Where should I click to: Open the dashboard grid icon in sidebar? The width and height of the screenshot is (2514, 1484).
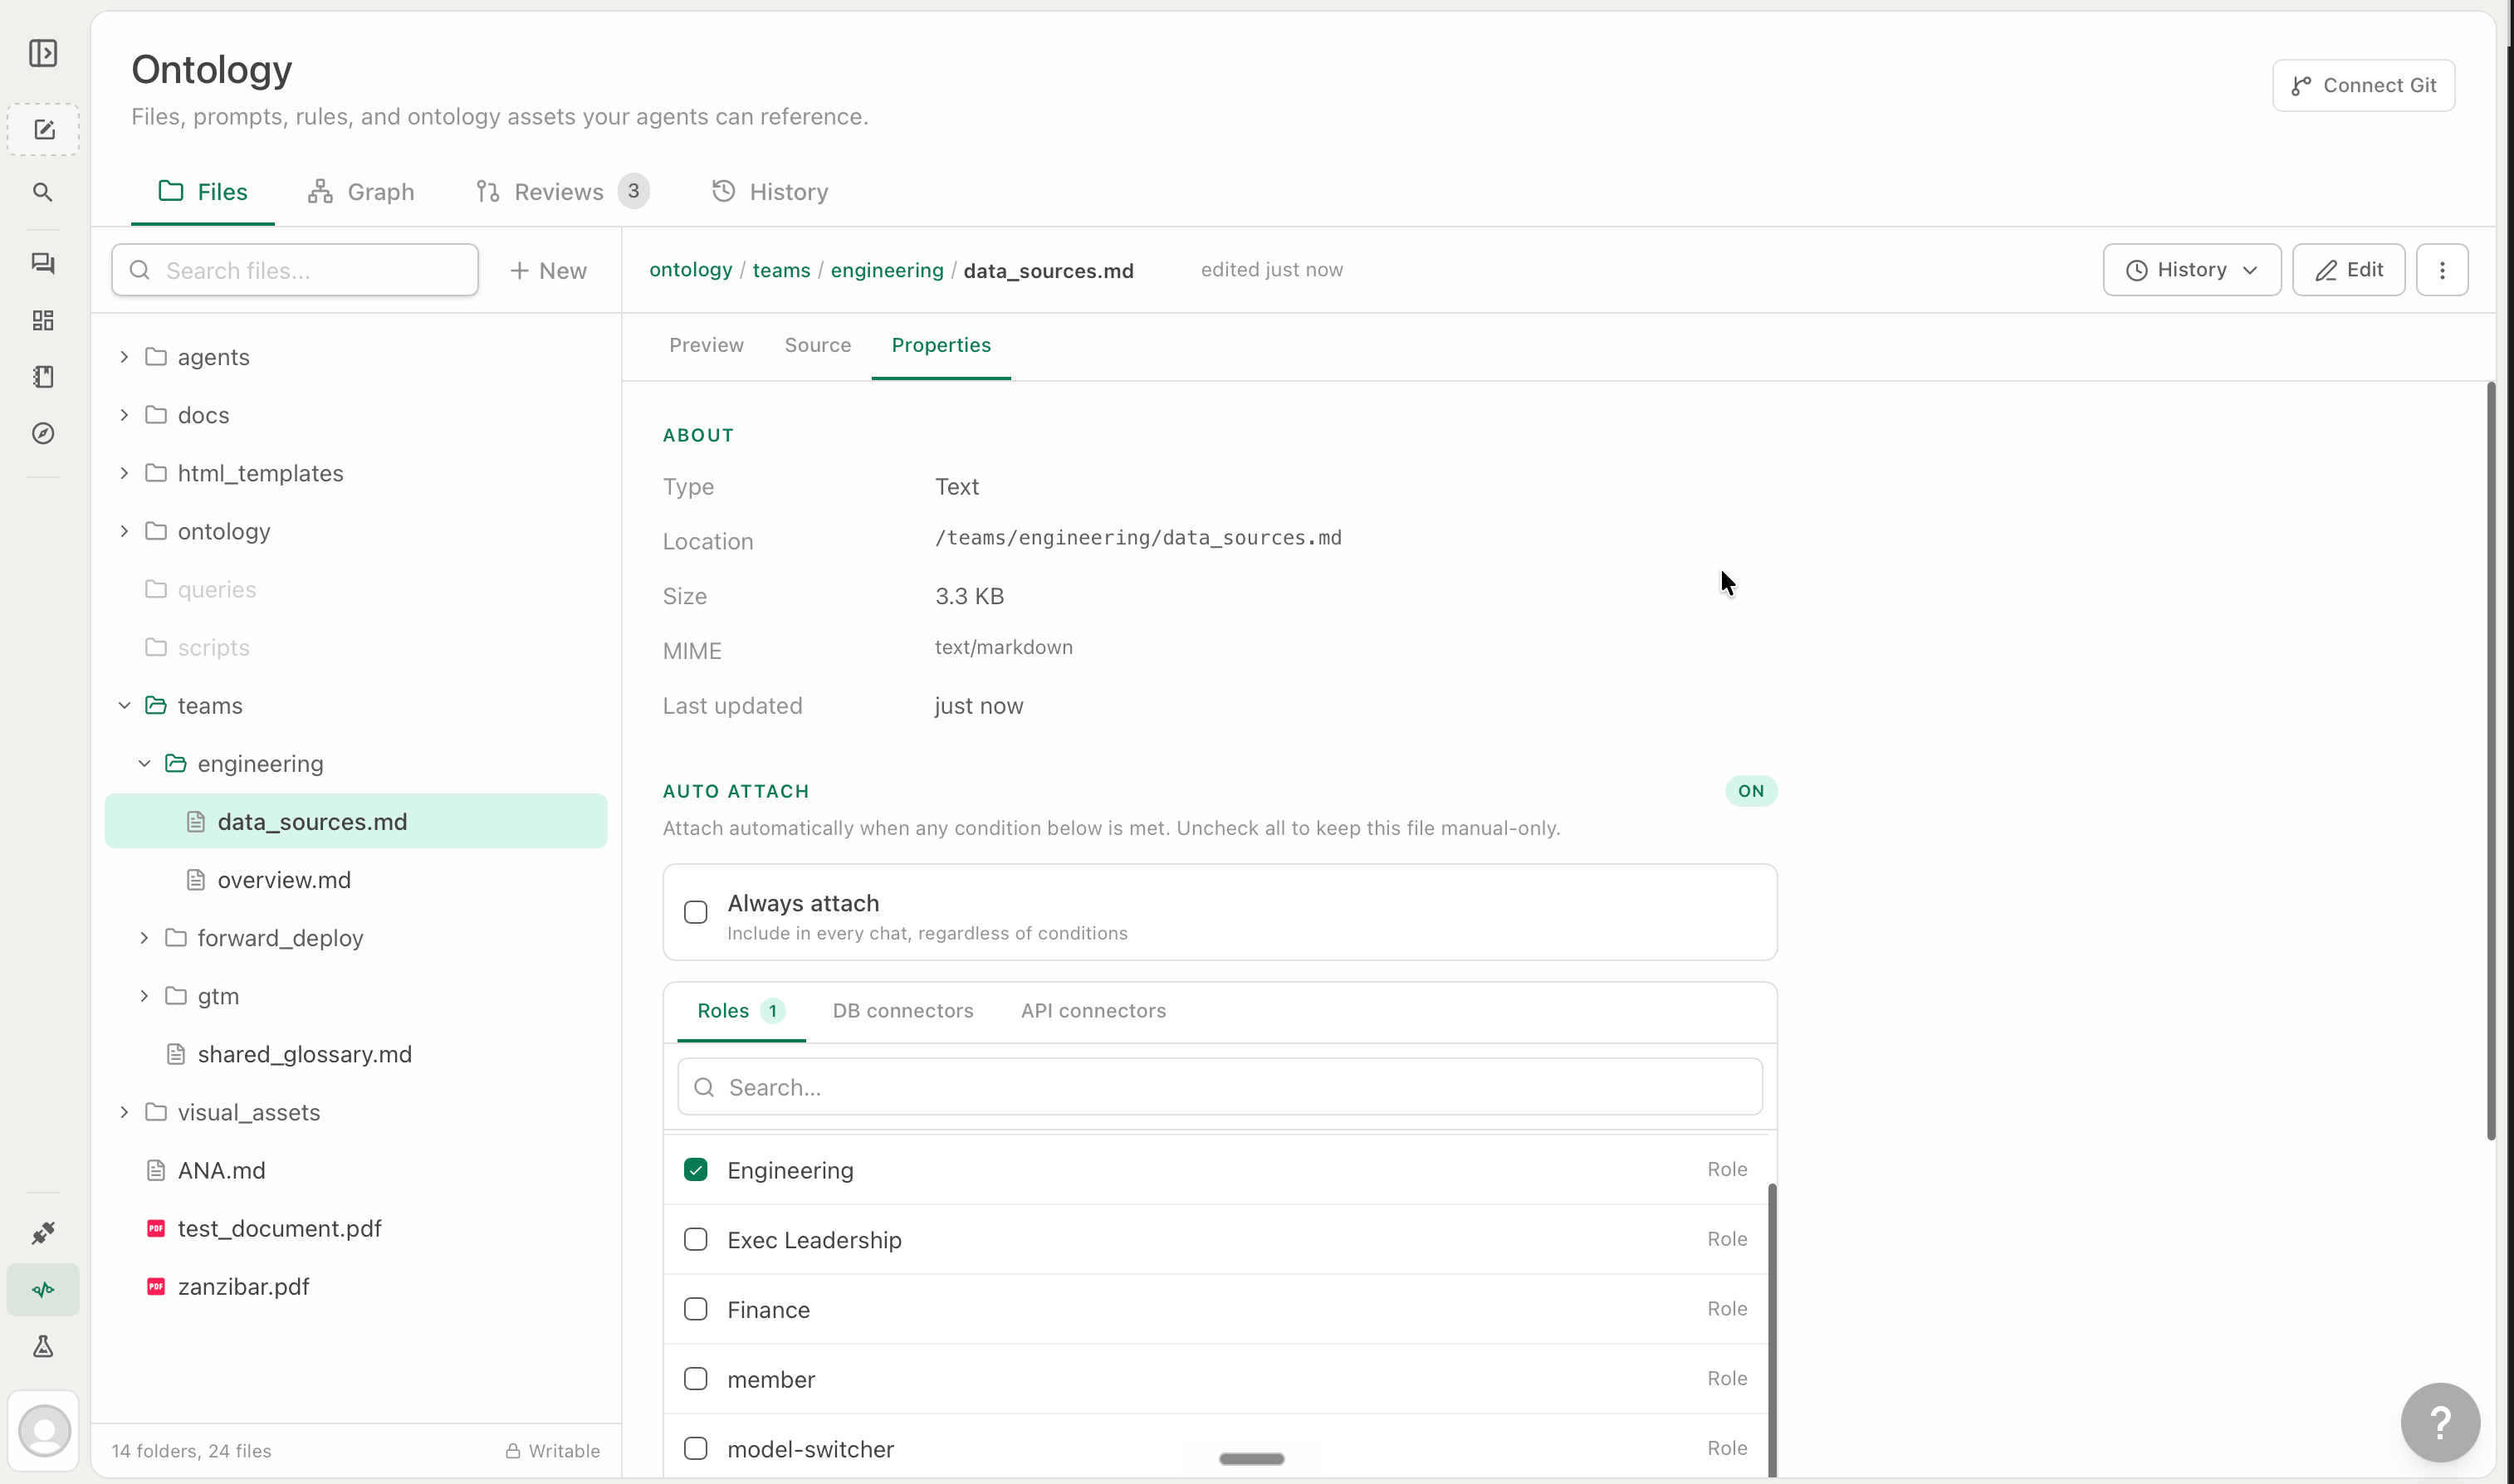[x=43, y=320]
